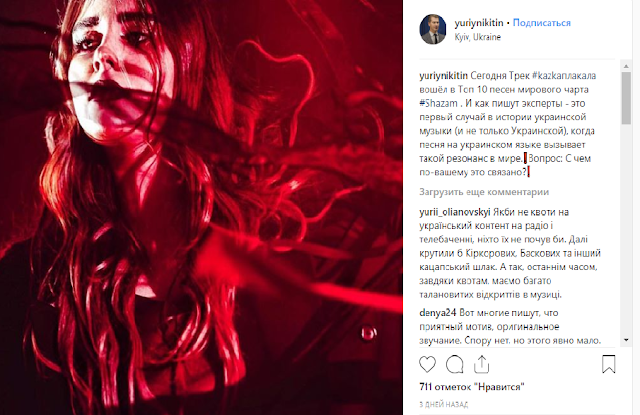Open the comment bubble icon
This screenshot has height=415, width=640.
click(454, 364)
